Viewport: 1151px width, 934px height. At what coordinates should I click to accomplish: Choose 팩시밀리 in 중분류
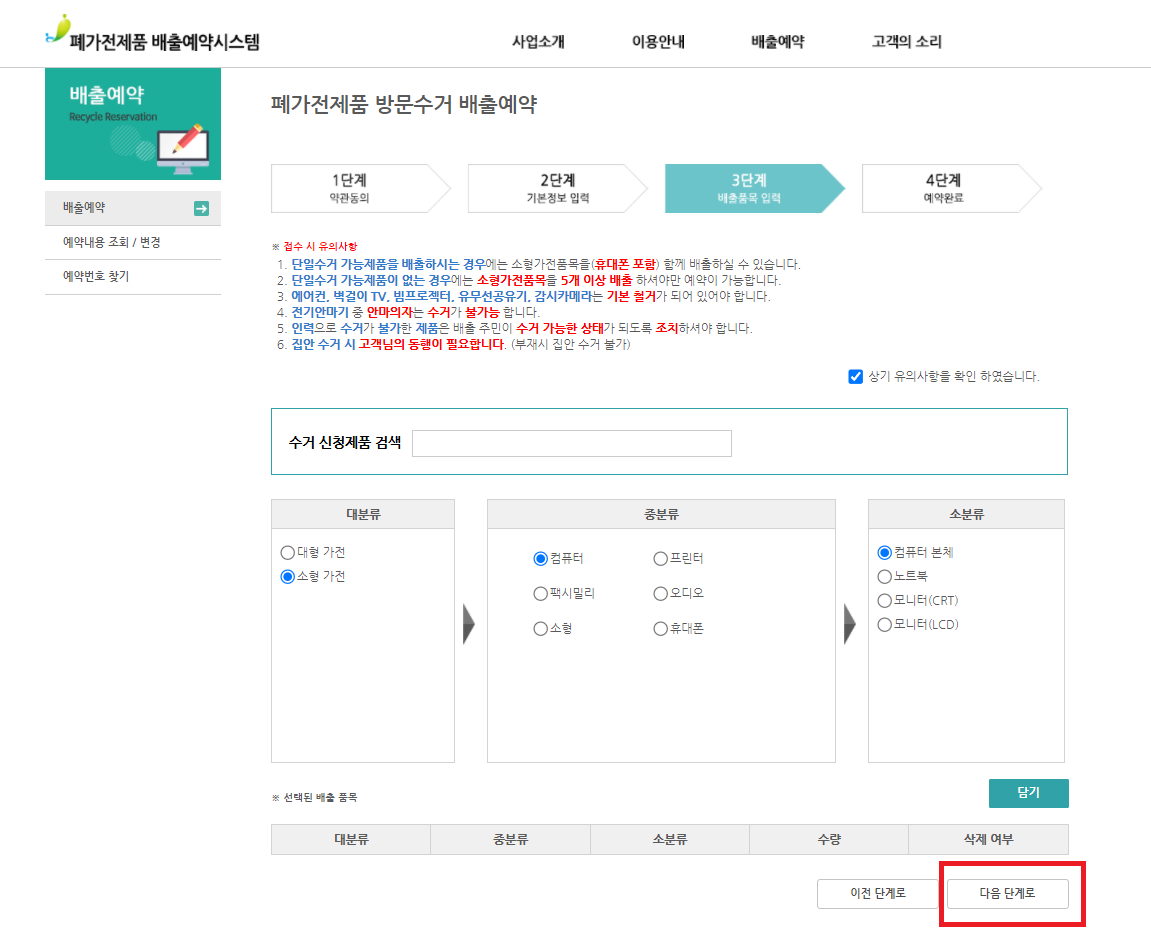(x=540, y=593)
